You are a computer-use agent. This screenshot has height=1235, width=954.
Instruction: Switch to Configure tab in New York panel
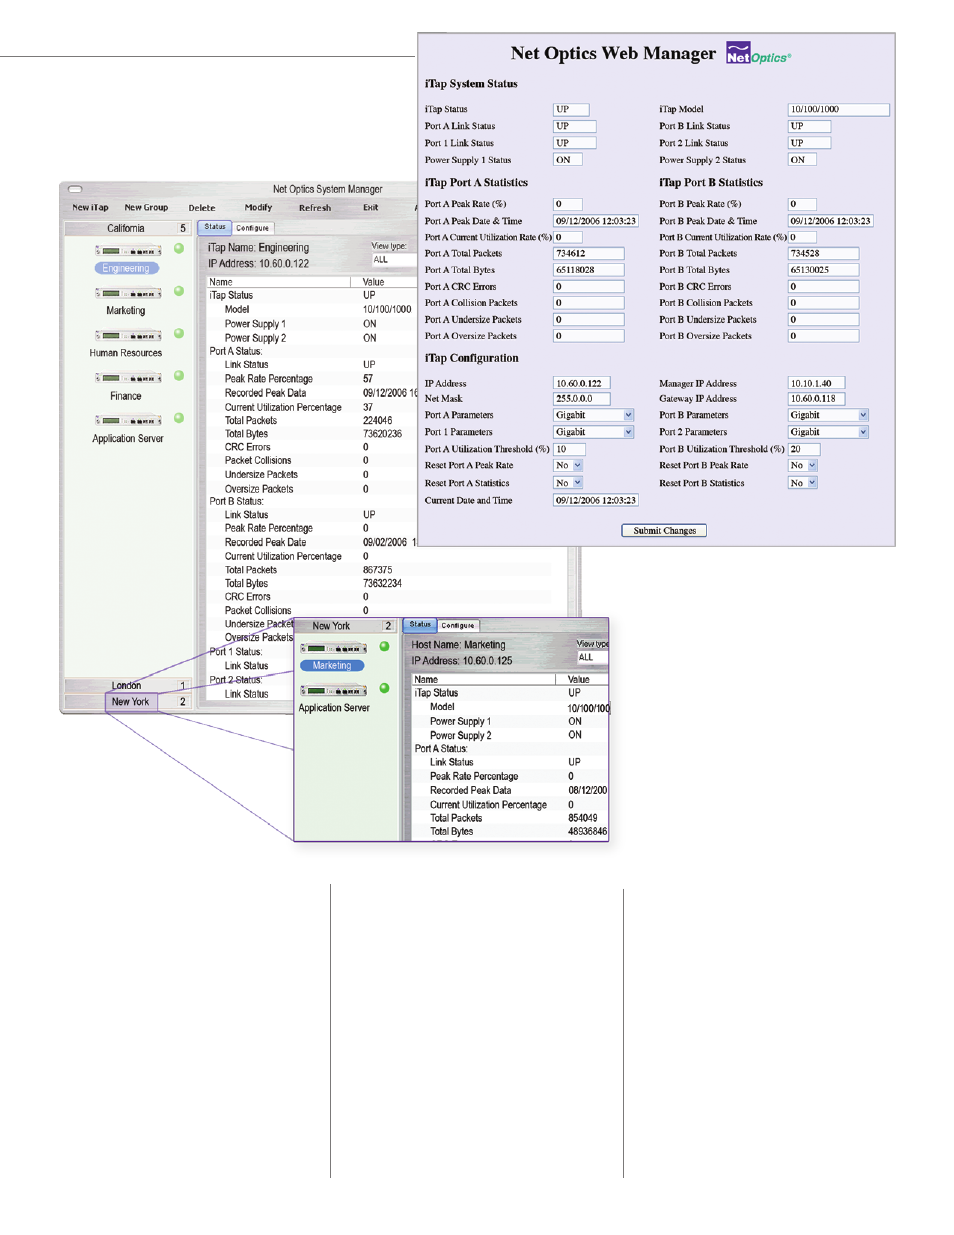tap(458, 625)
